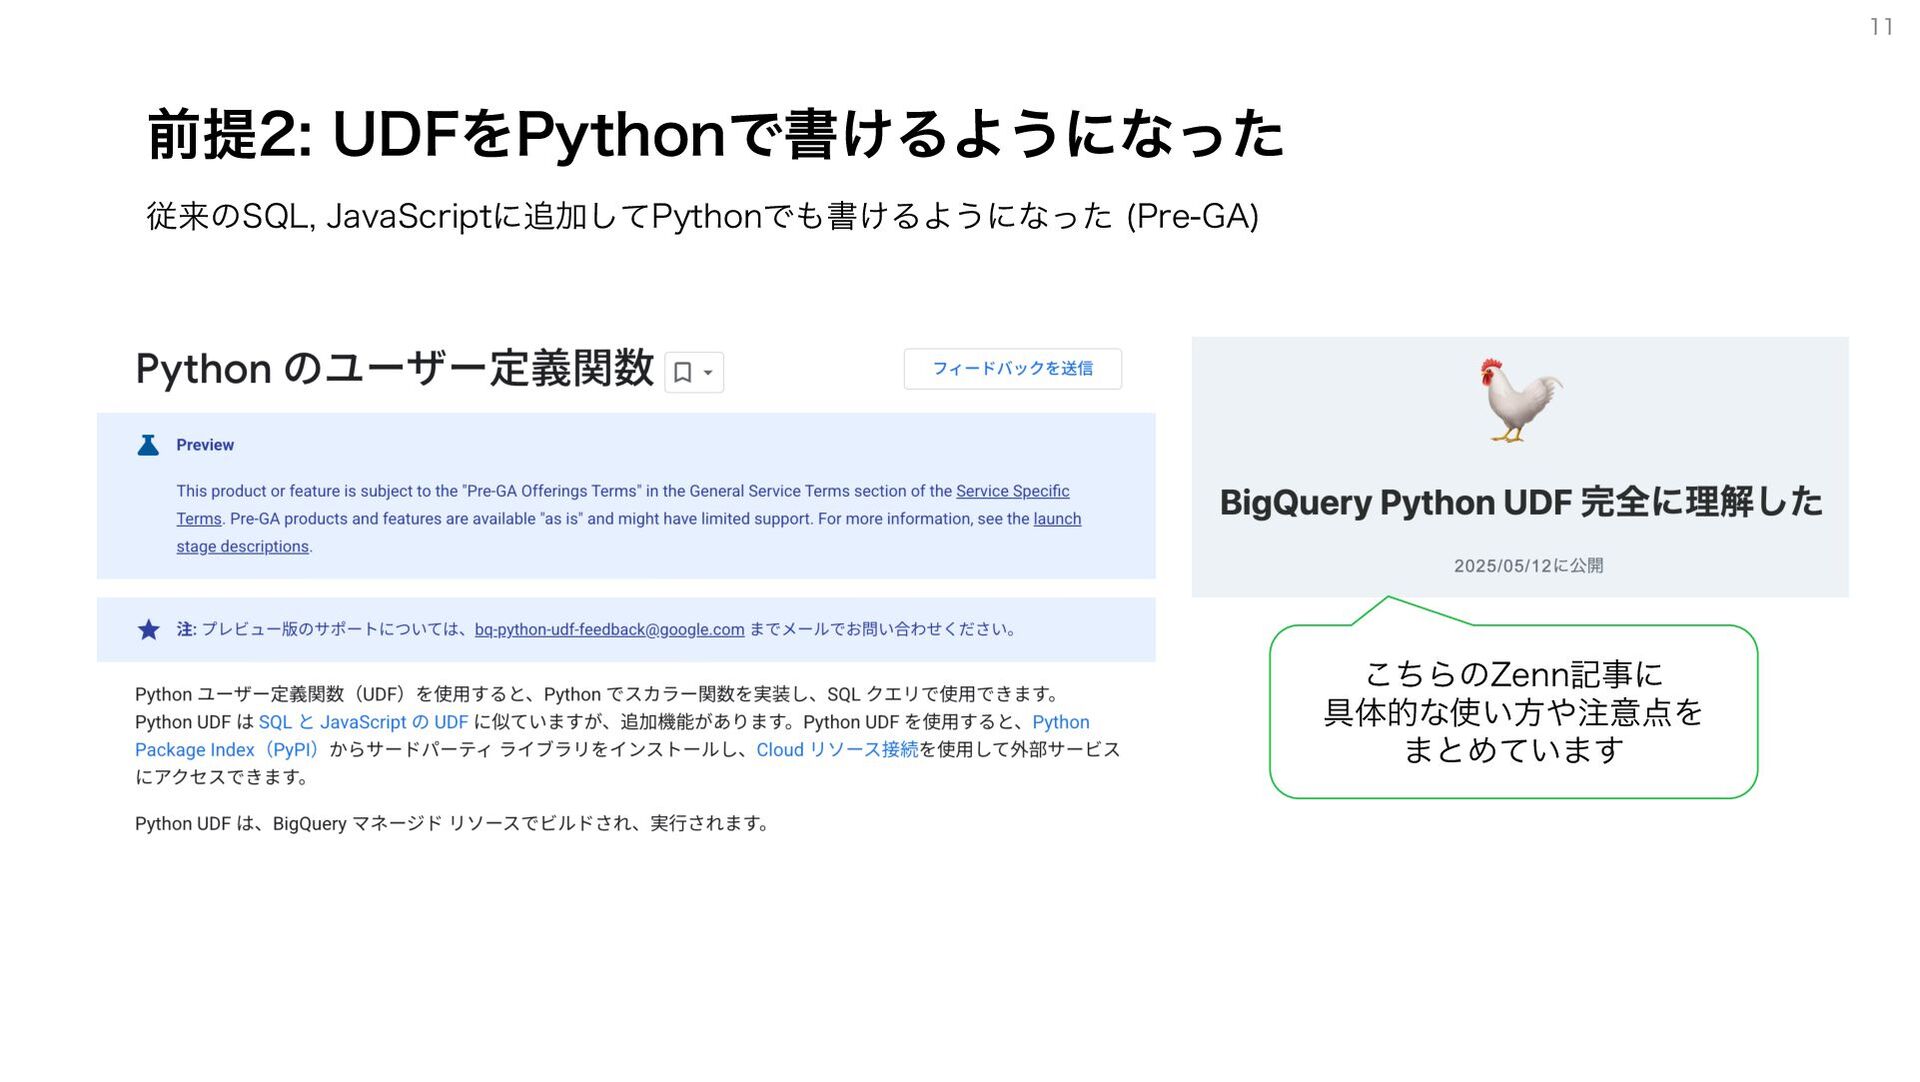Click the Preview label text
Image resolution: width=1920 pixels, height=1082 pixels.
(205, 445)
